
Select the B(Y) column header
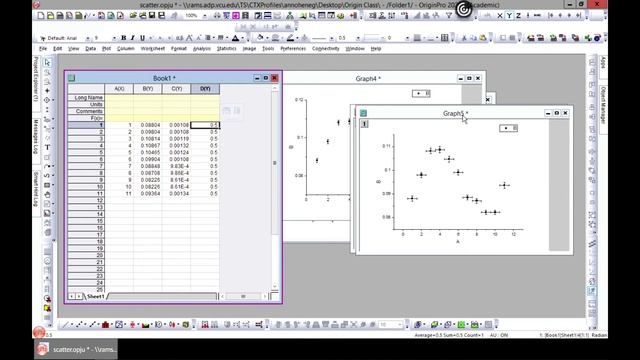tap(148, 89)
